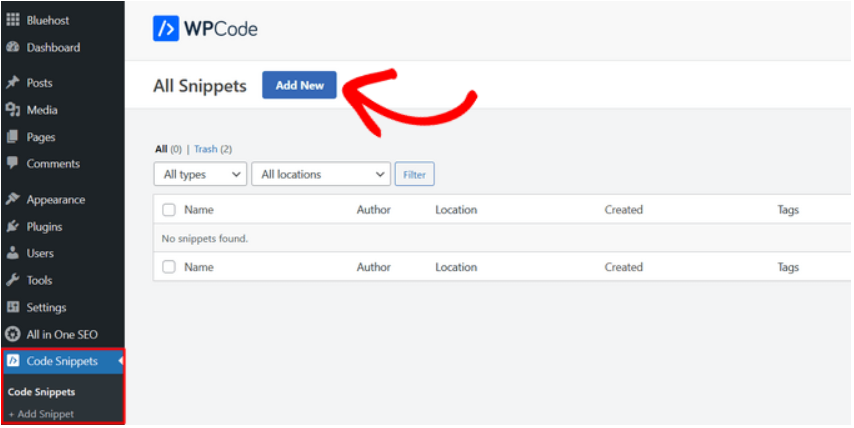Open the Appearance paintbrush icon
This screenshot has height=428, width=854.
pos(13,199)
